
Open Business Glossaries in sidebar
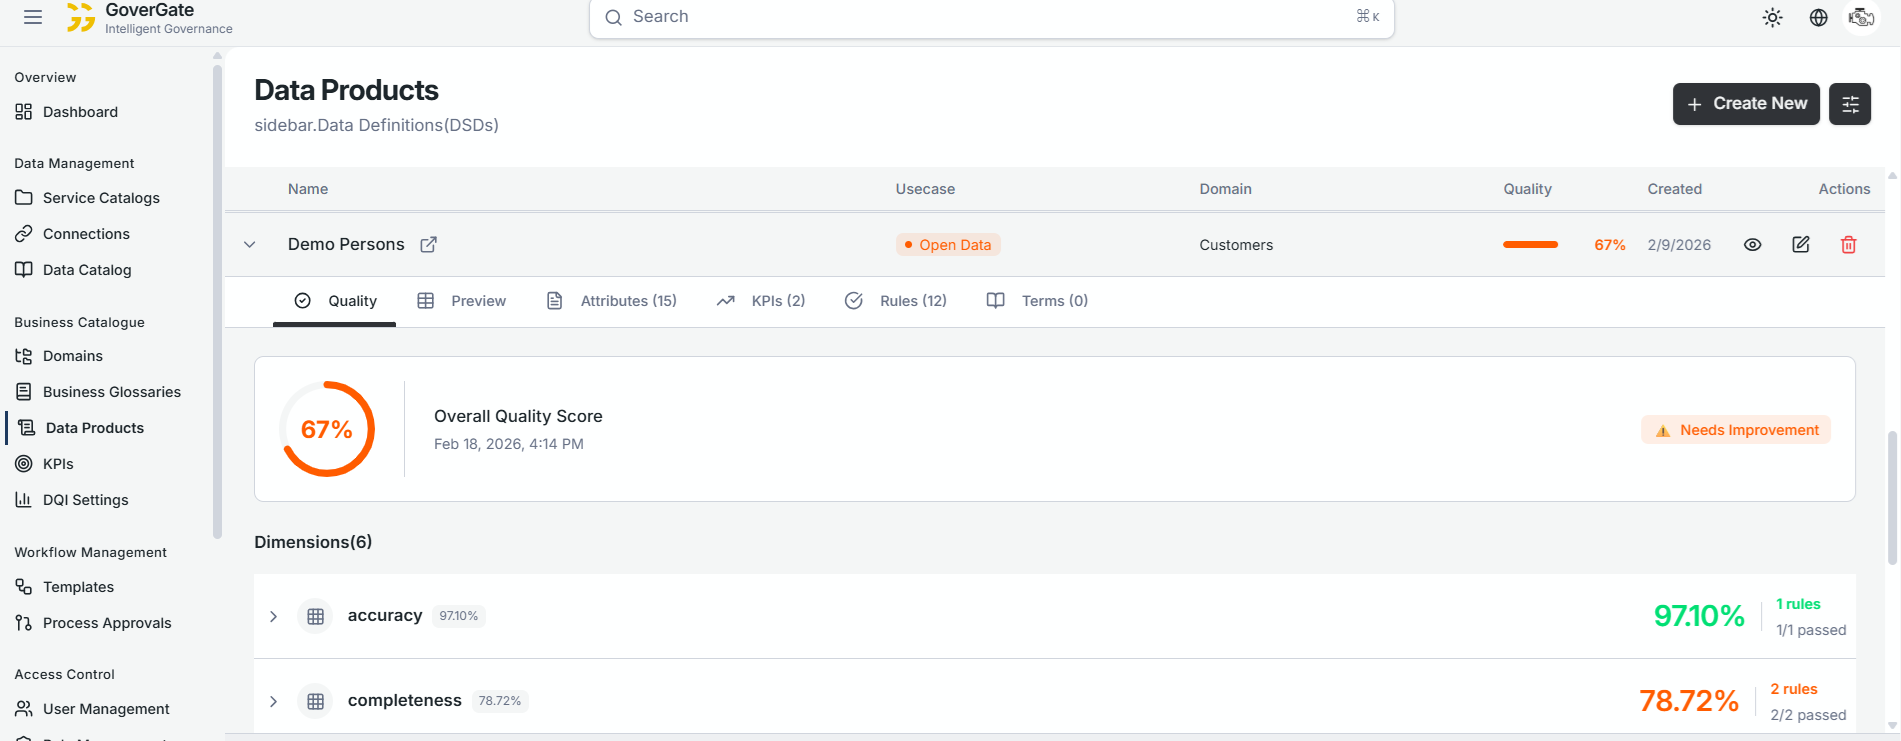click(111, 392)
